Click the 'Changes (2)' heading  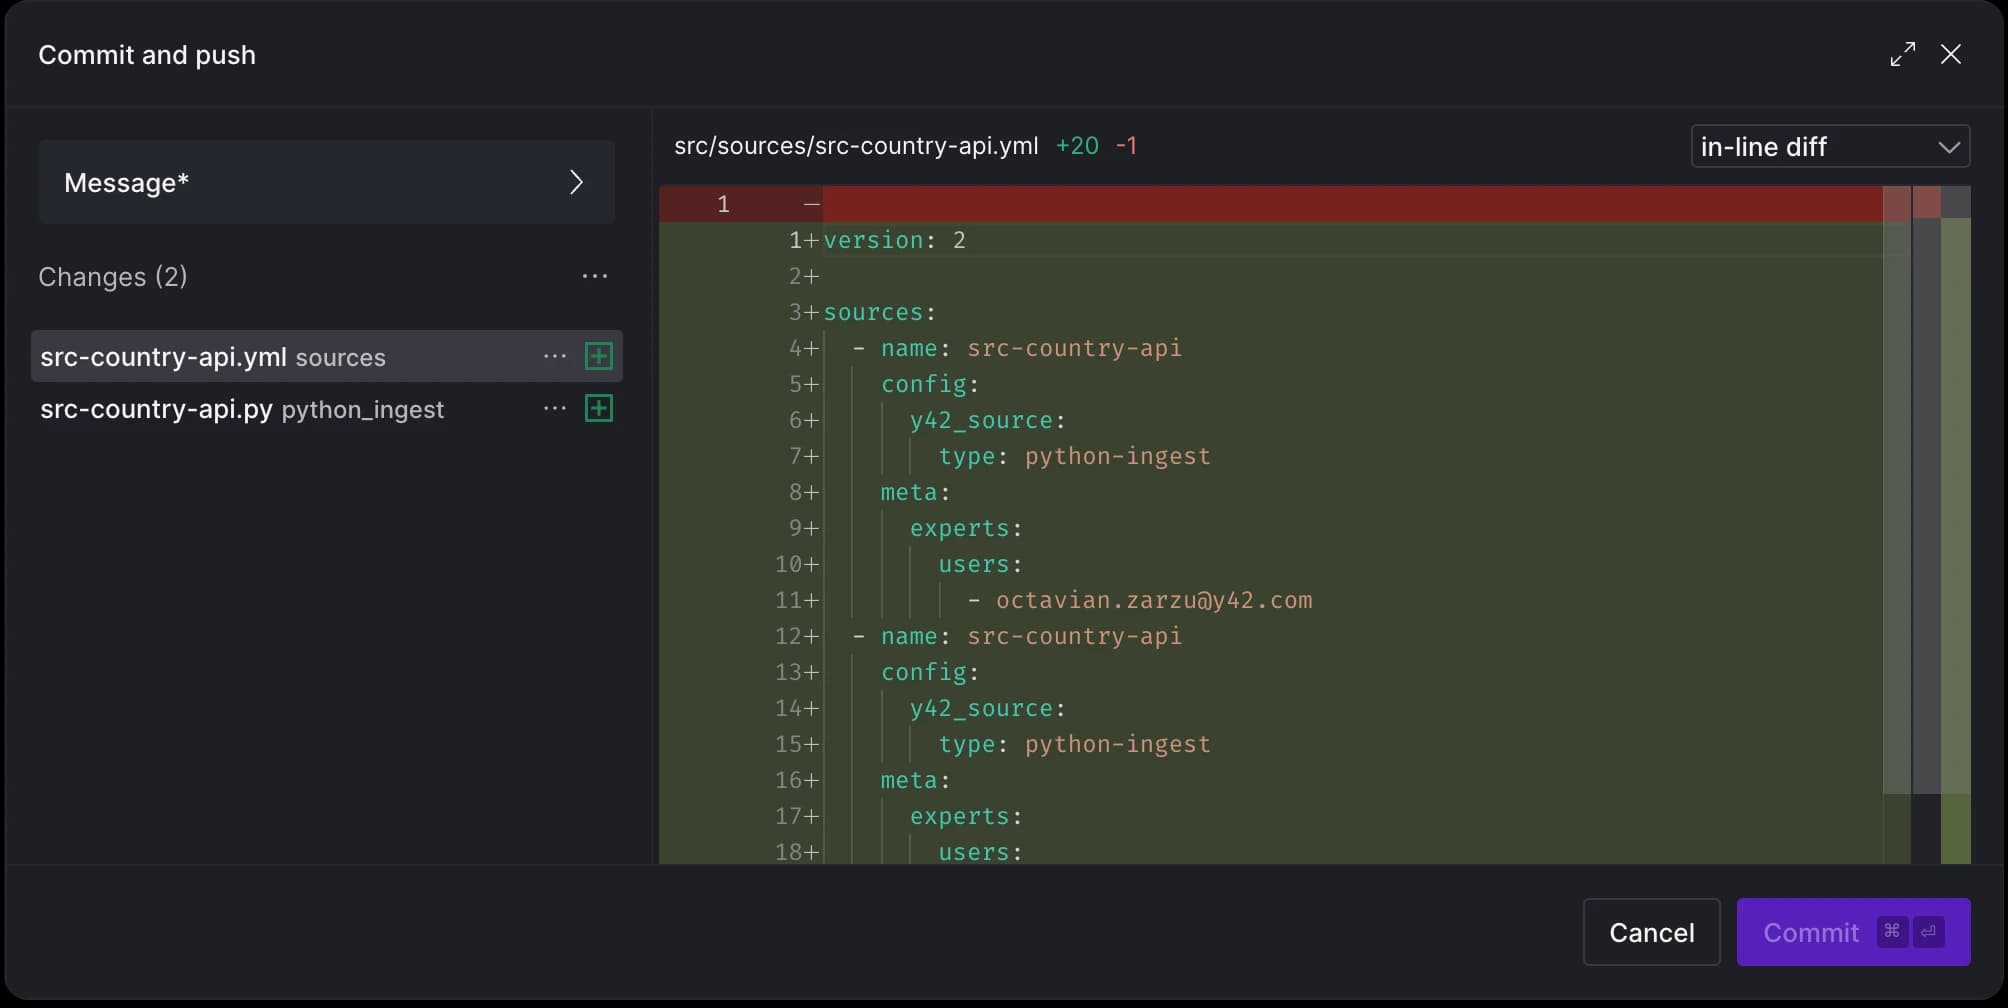[x=113, y=277]
